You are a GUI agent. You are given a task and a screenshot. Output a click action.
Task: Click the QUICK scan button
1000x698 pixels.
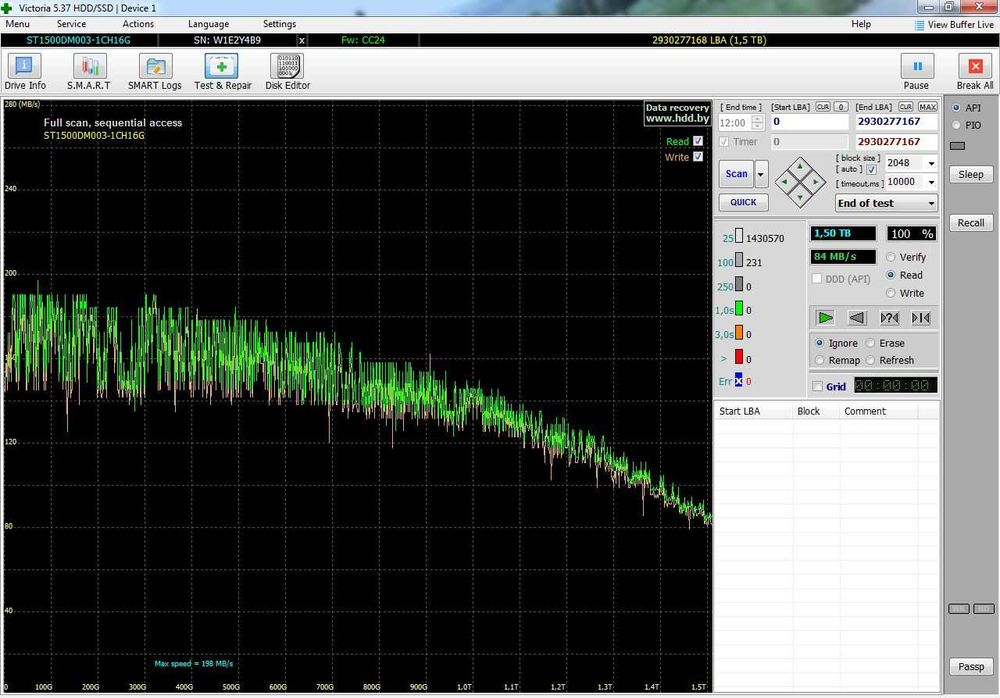click(x=743, y=202)
